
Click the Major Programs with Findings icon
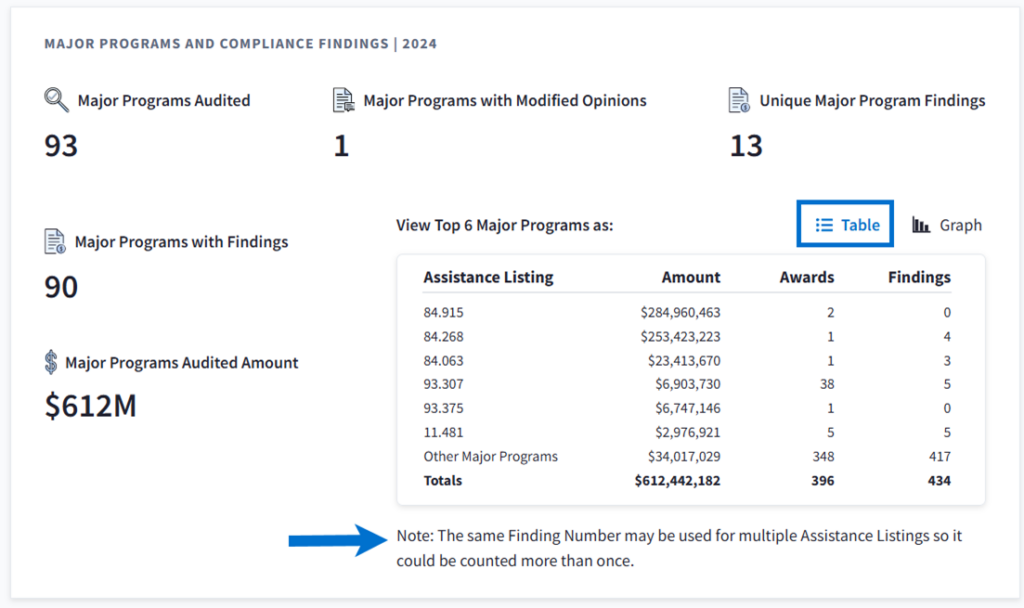tap(55, 241)
